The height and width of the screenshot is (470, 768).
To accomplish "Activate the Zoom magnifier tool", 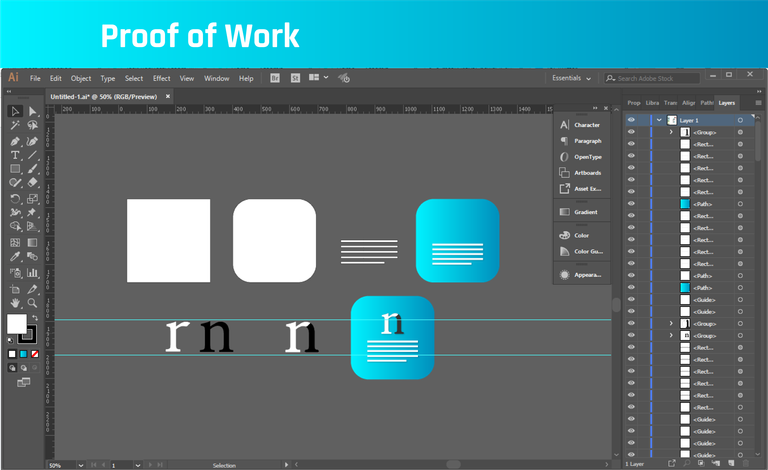I will [32, 303].
